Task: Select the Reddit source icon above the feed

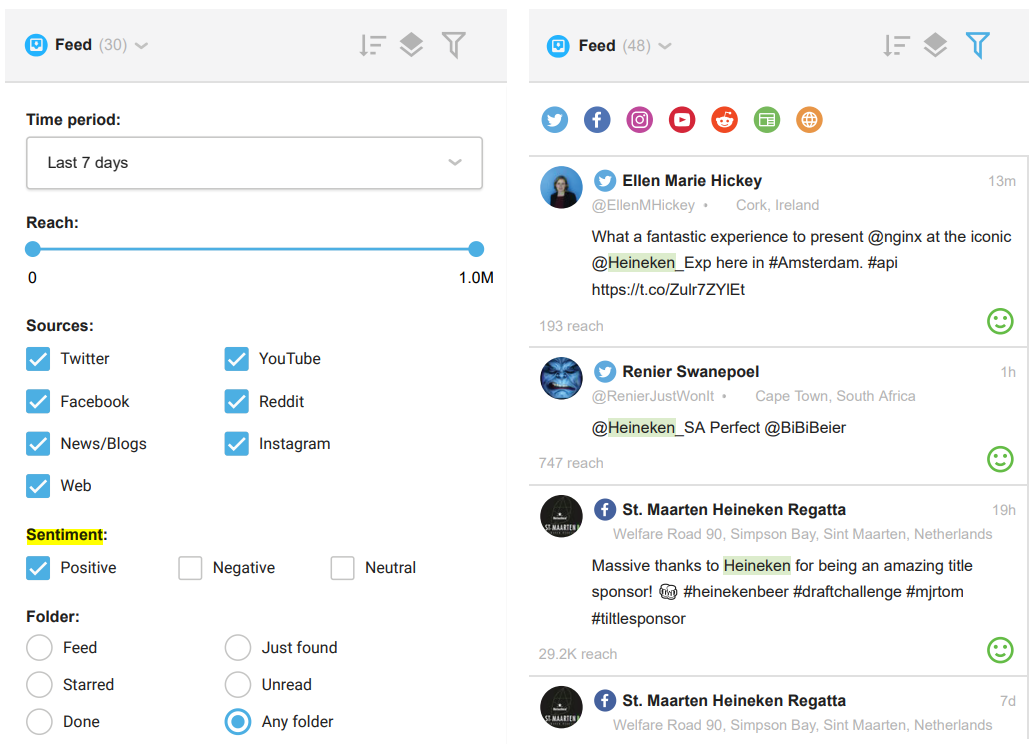Action: click(x=724, y=119)
